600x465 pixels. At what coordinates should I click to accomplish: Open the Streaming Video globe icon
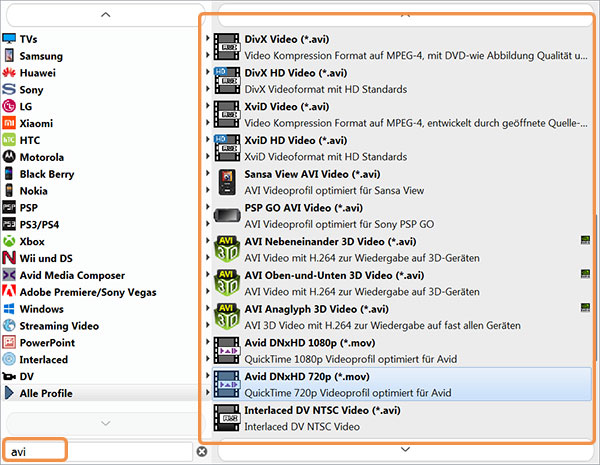9,325
